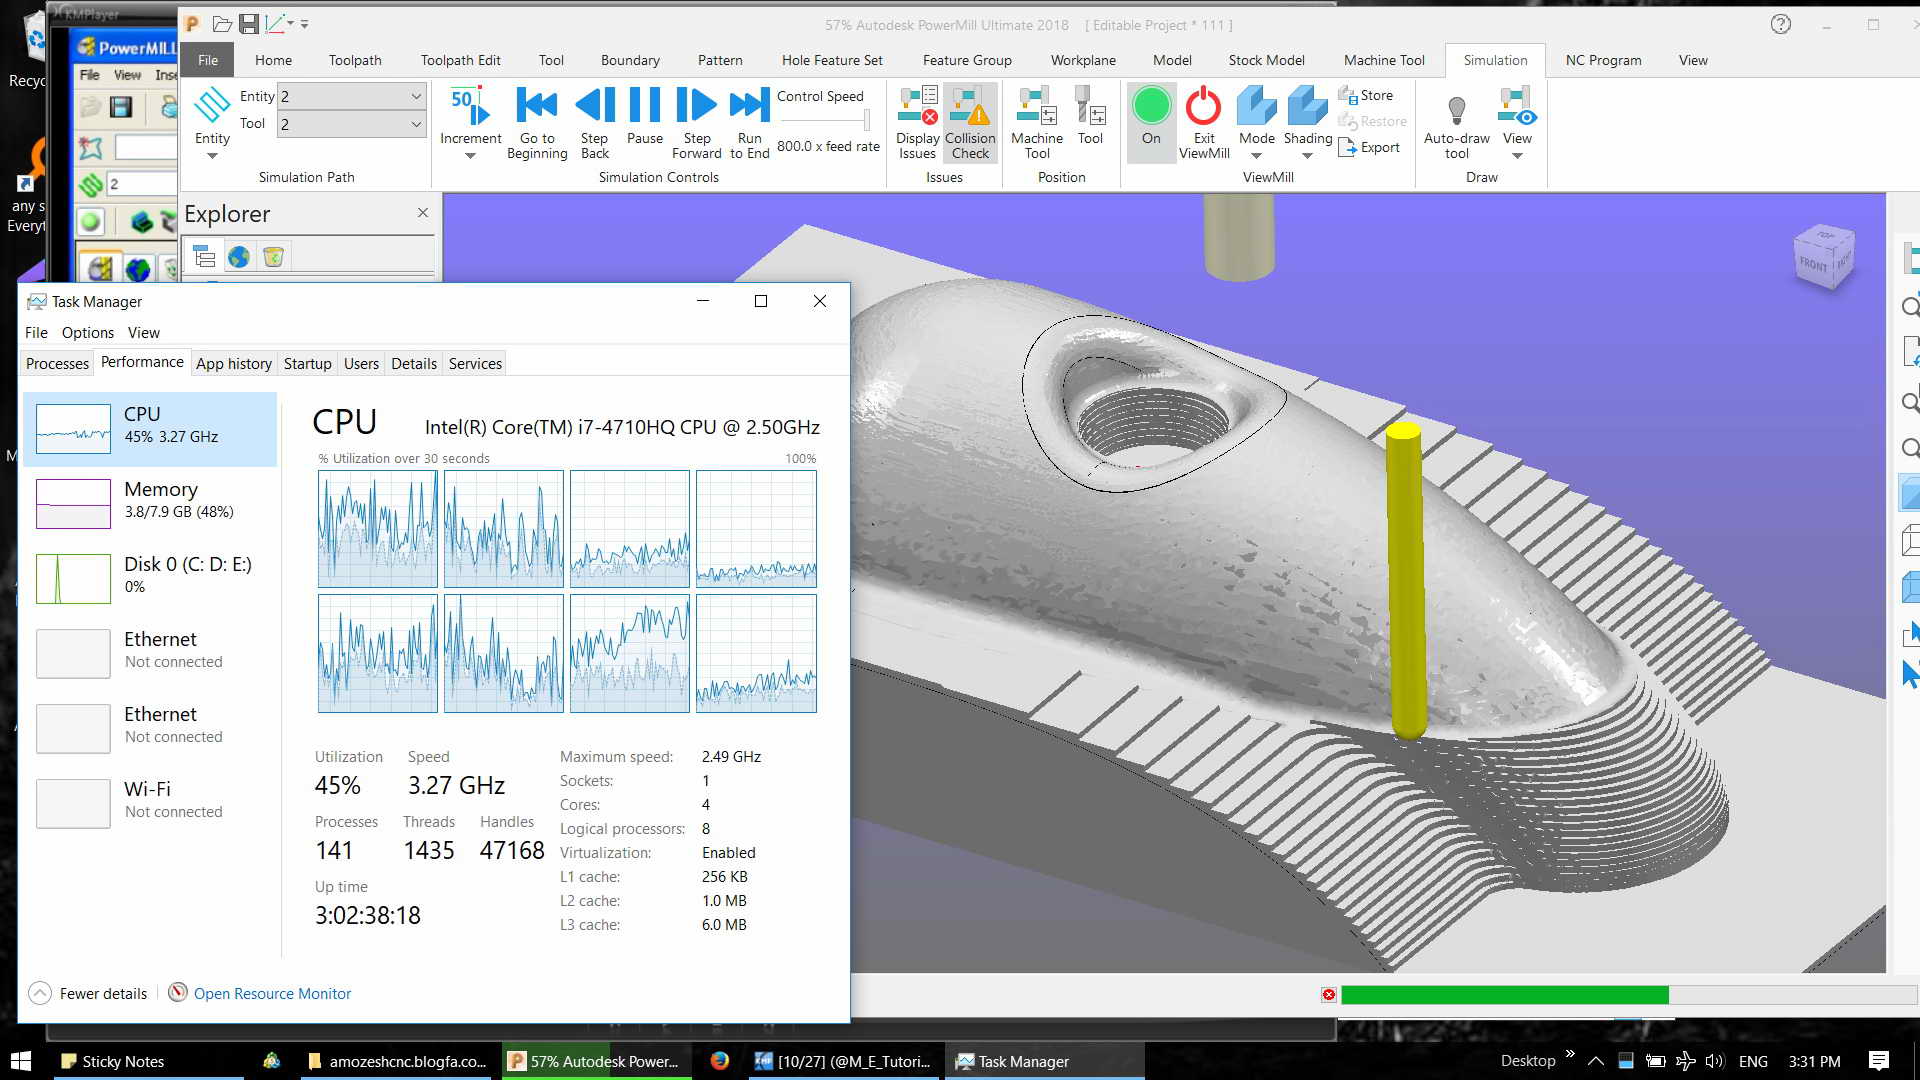The image size is (1920, 1080).
Task: Click Step Forward simulation button
Action: click(x=697, y=122)
